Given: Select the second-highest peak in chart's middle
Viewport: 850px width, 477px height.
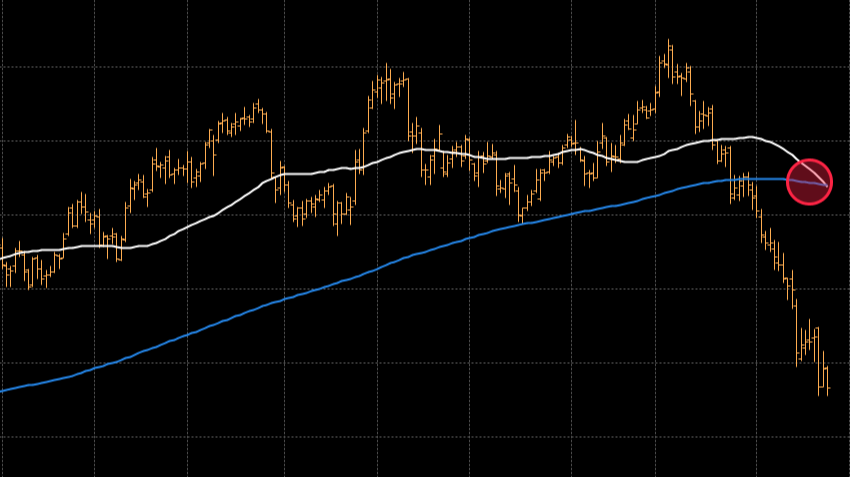Looking at the screenshot, I should coord(387,70).
